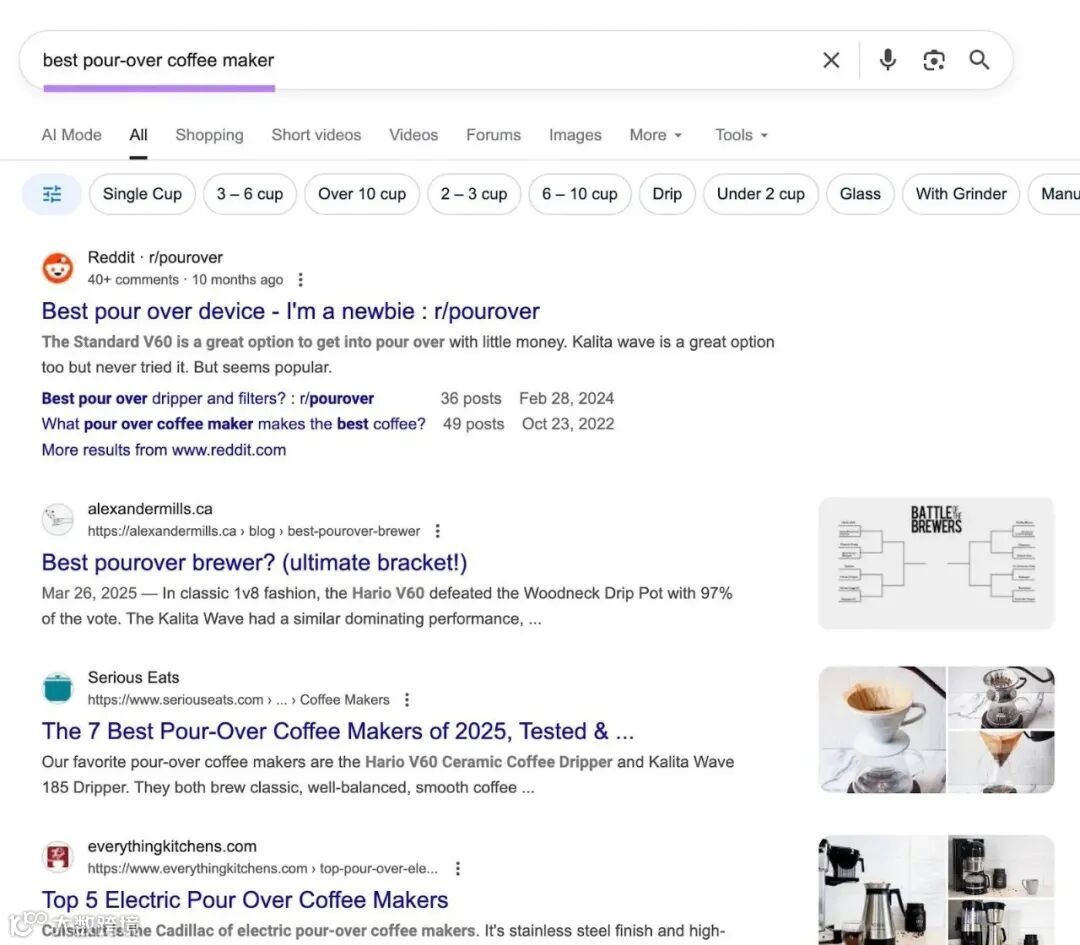Viewport: 1080px width, 945px height.
Task: Click the everythingkitchens.com URL breadcrumb
Action: coord(262,869)
